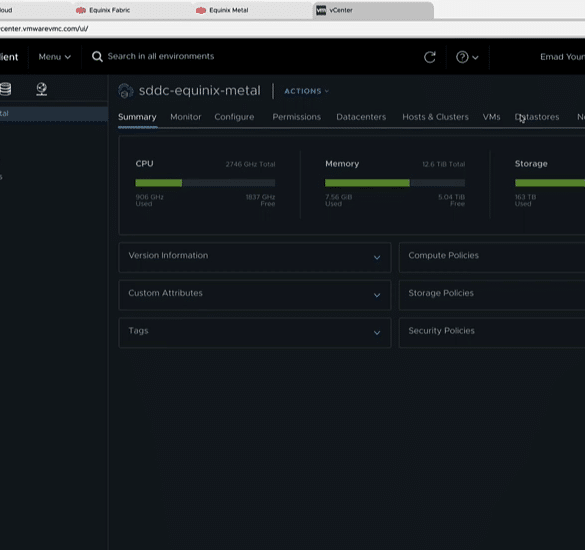The image size is (585, 550).
Task: Click the Equinix Fabric tab favicon
Action: [x=81, y=10]
